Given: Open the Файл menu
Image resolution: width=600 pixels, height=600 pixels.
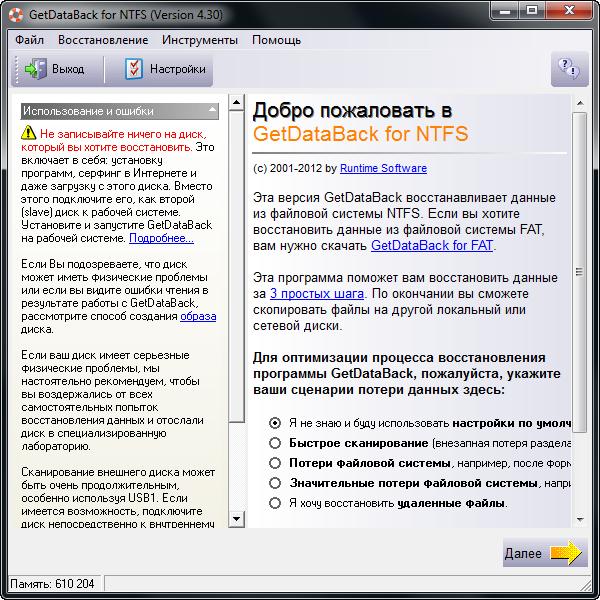Looking at the screenshot, I should pos(29,40).
